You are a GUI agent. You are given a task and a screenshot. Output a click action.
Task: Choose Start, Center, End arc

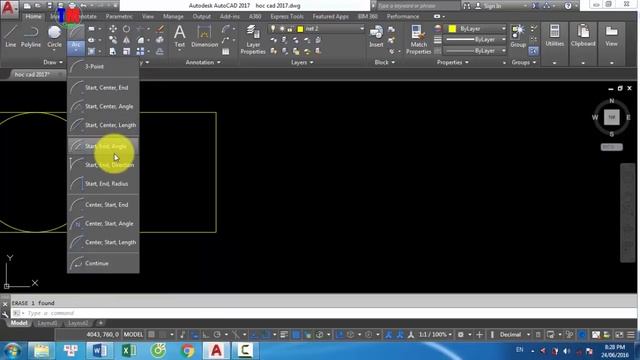[103, 87]
